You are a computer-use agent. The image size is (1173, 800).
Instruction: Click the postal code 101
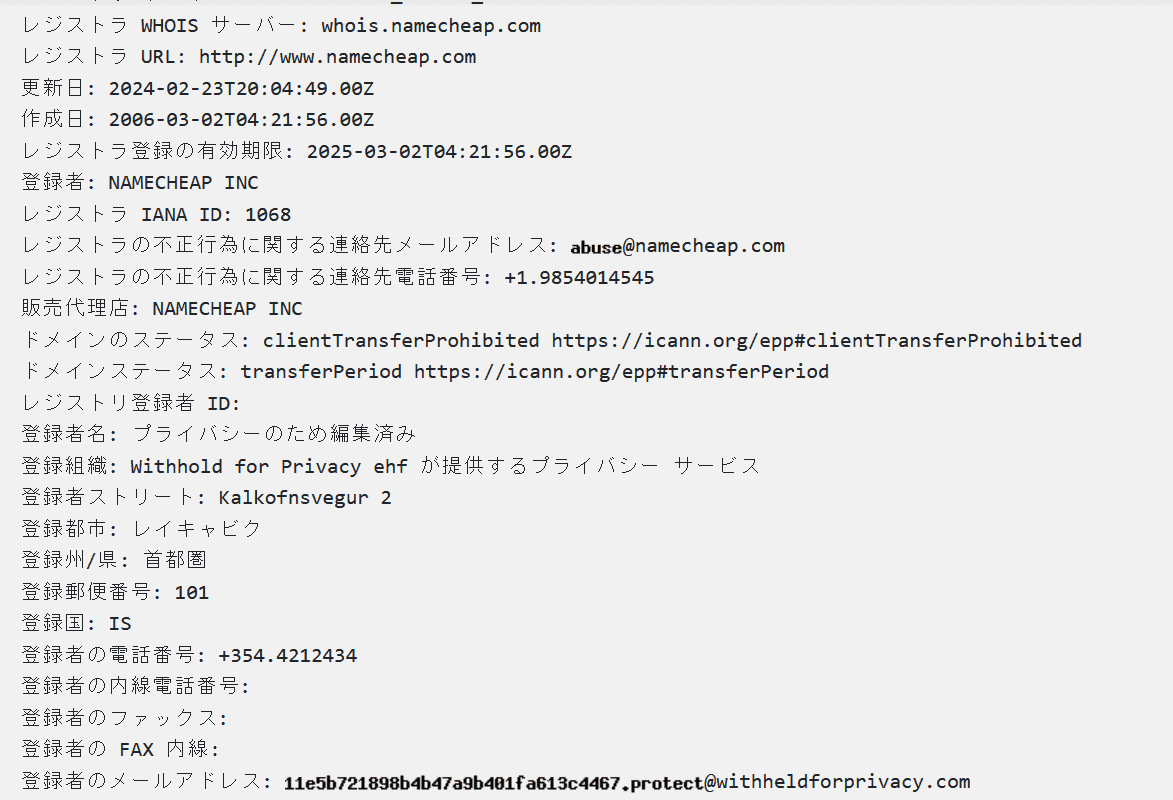[191, 593]
